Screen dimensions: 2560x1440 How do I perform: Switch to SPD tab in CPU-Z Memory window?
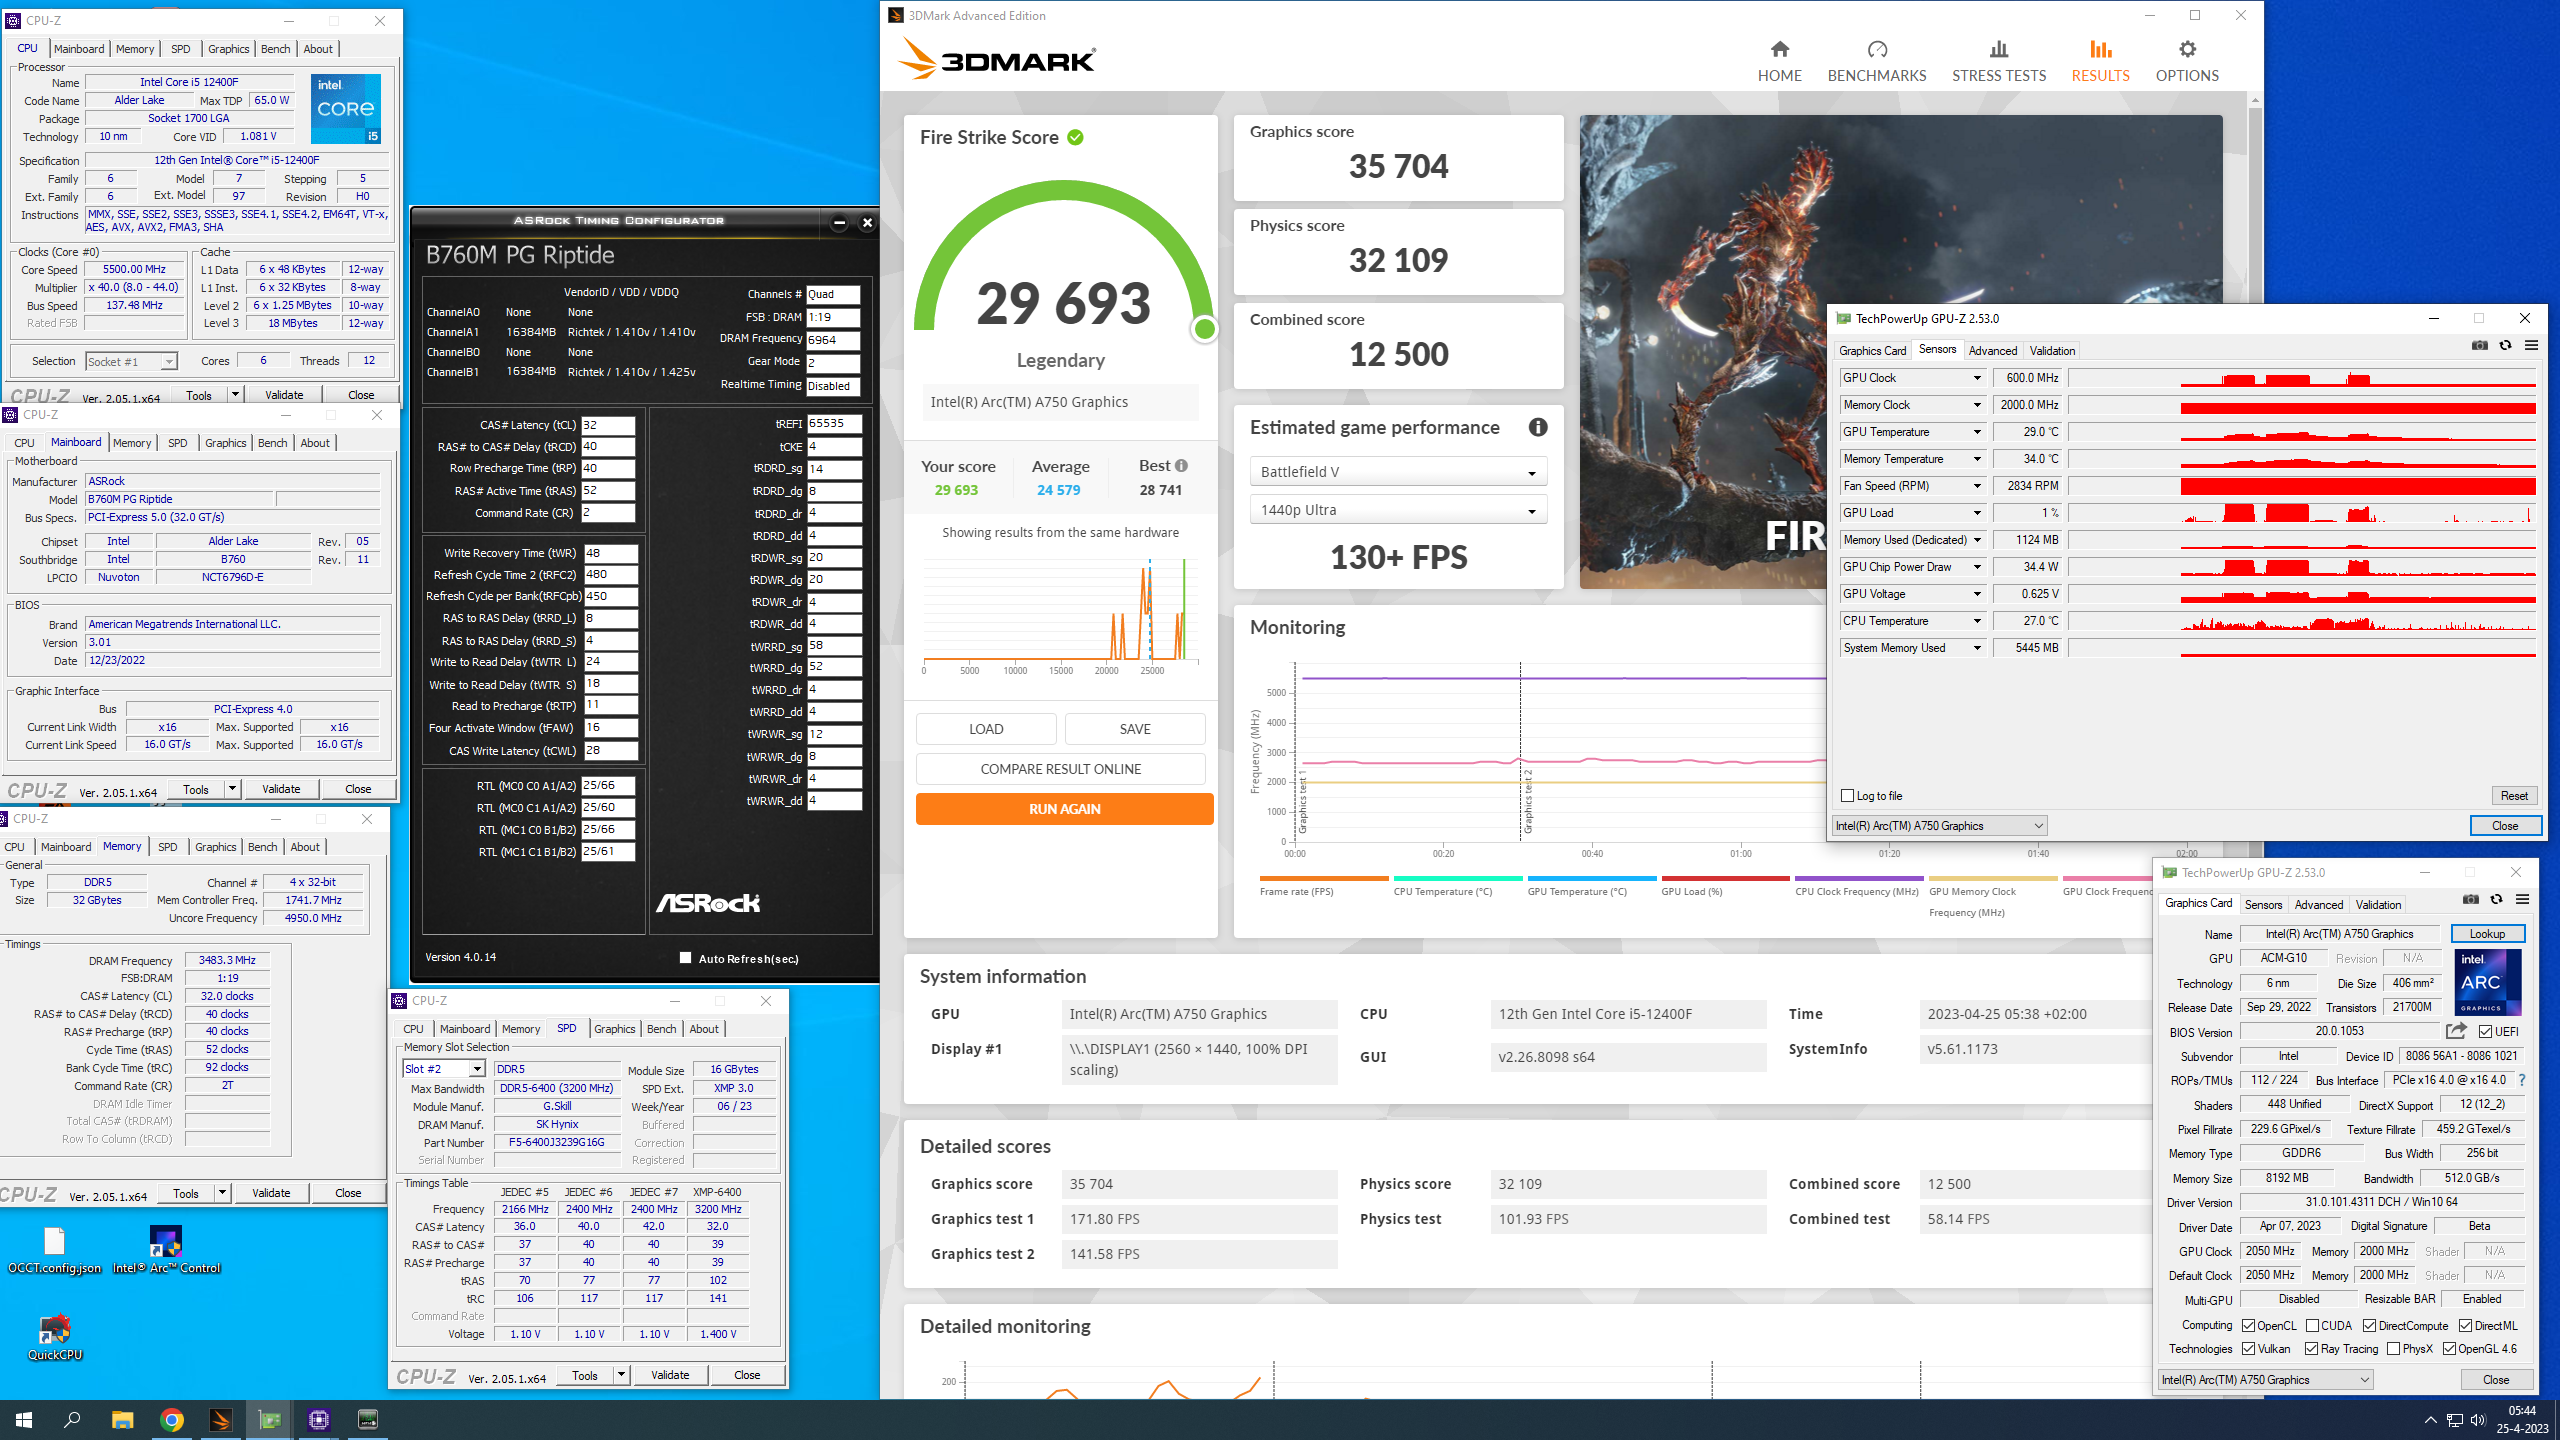[x=167, y=847]
